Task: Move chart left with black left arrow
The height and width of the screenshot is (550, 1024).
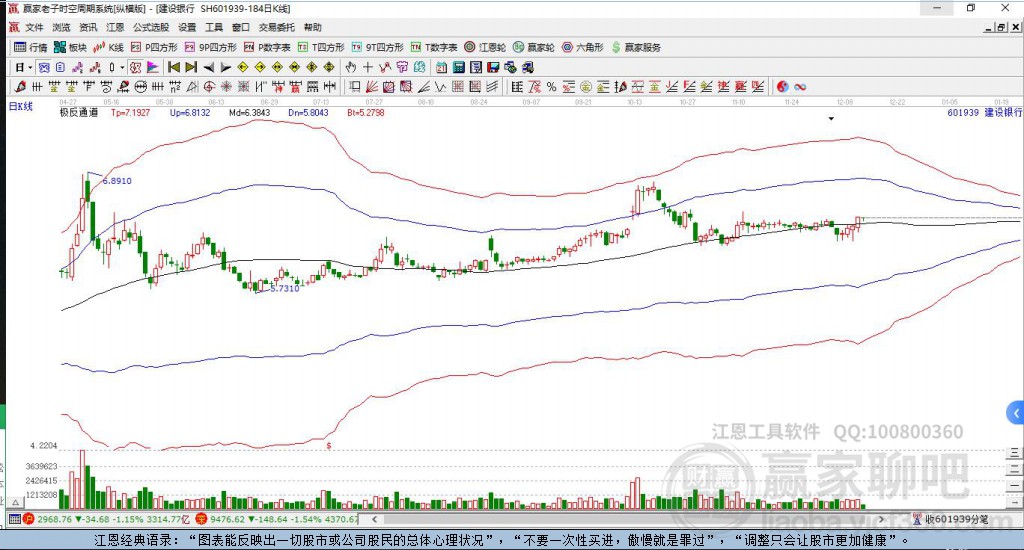Action: 208,67
